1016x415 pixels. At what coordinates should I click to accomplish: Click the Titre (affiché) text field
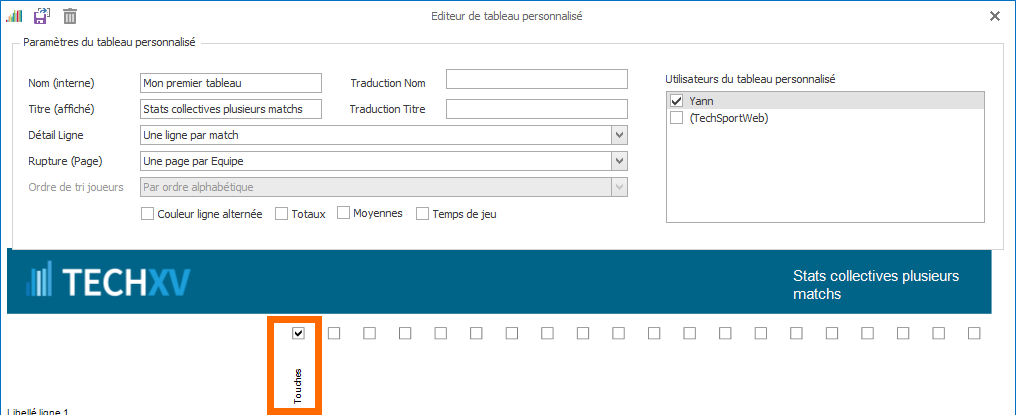pyautogui.click(x=231, y=109)
